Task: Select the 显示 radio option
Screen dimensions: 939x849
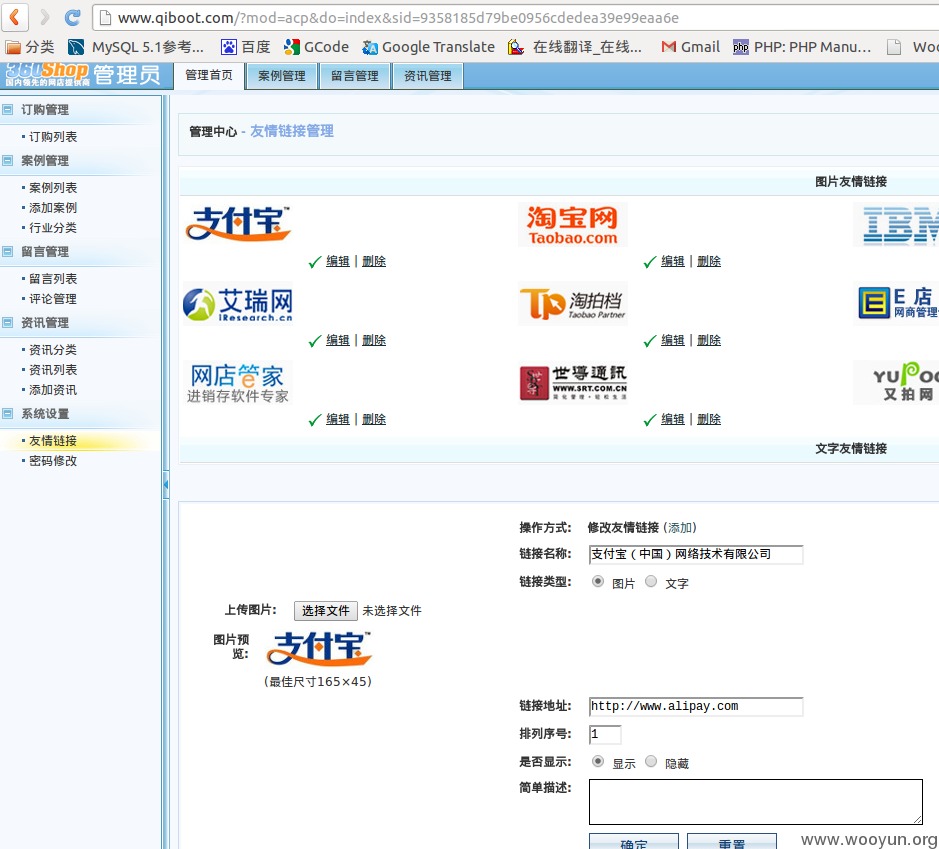Action: pyautogui.click(x=598, y=762)
